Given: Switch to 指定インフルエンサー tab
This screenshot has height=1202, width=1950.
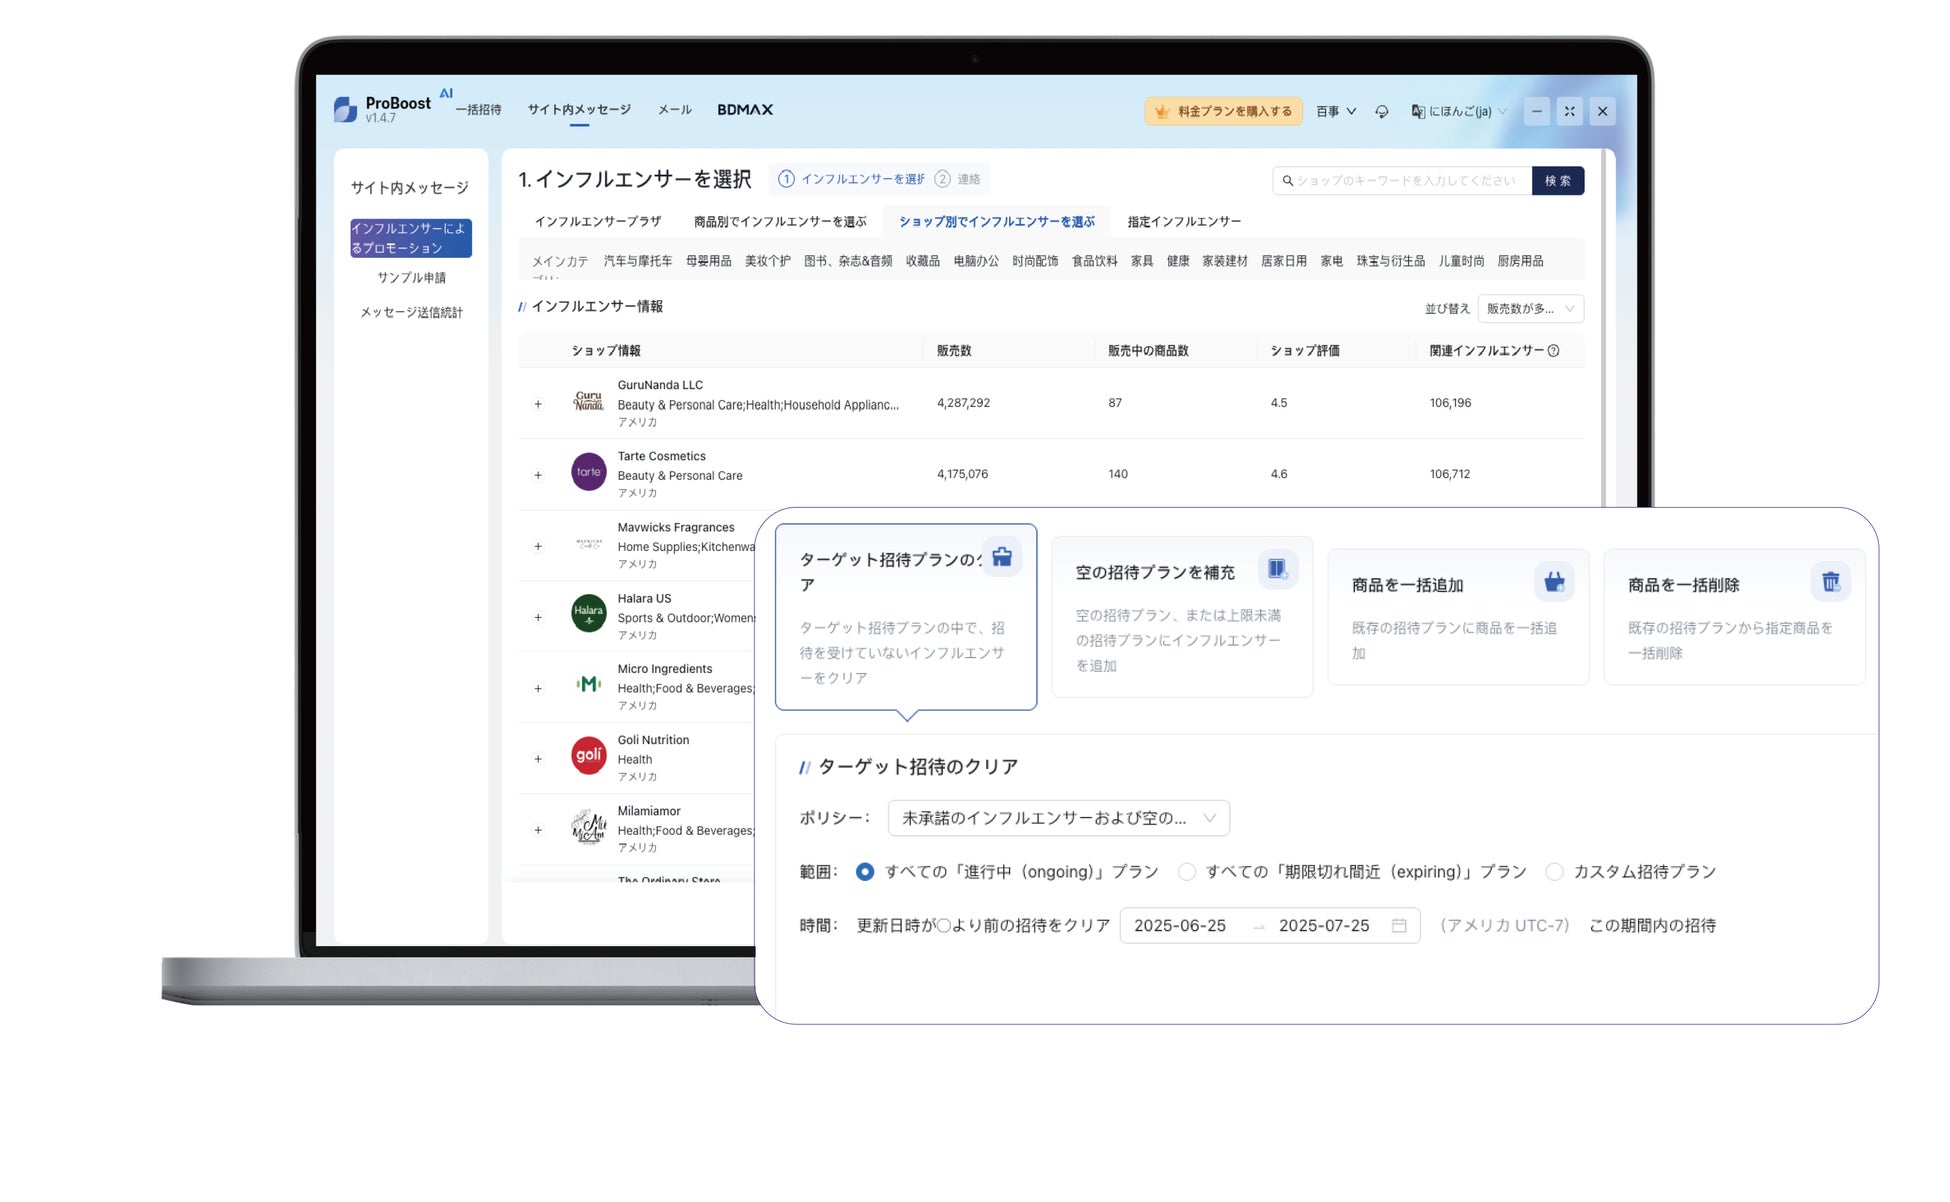Looking at the screenshot, I should point(1184,222).
